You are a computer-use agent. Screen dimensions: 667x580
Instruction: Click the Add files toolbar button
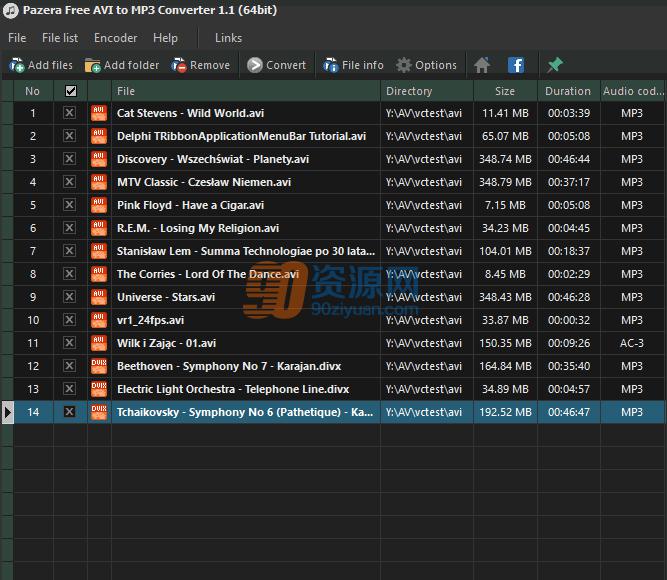pos(41,65)
